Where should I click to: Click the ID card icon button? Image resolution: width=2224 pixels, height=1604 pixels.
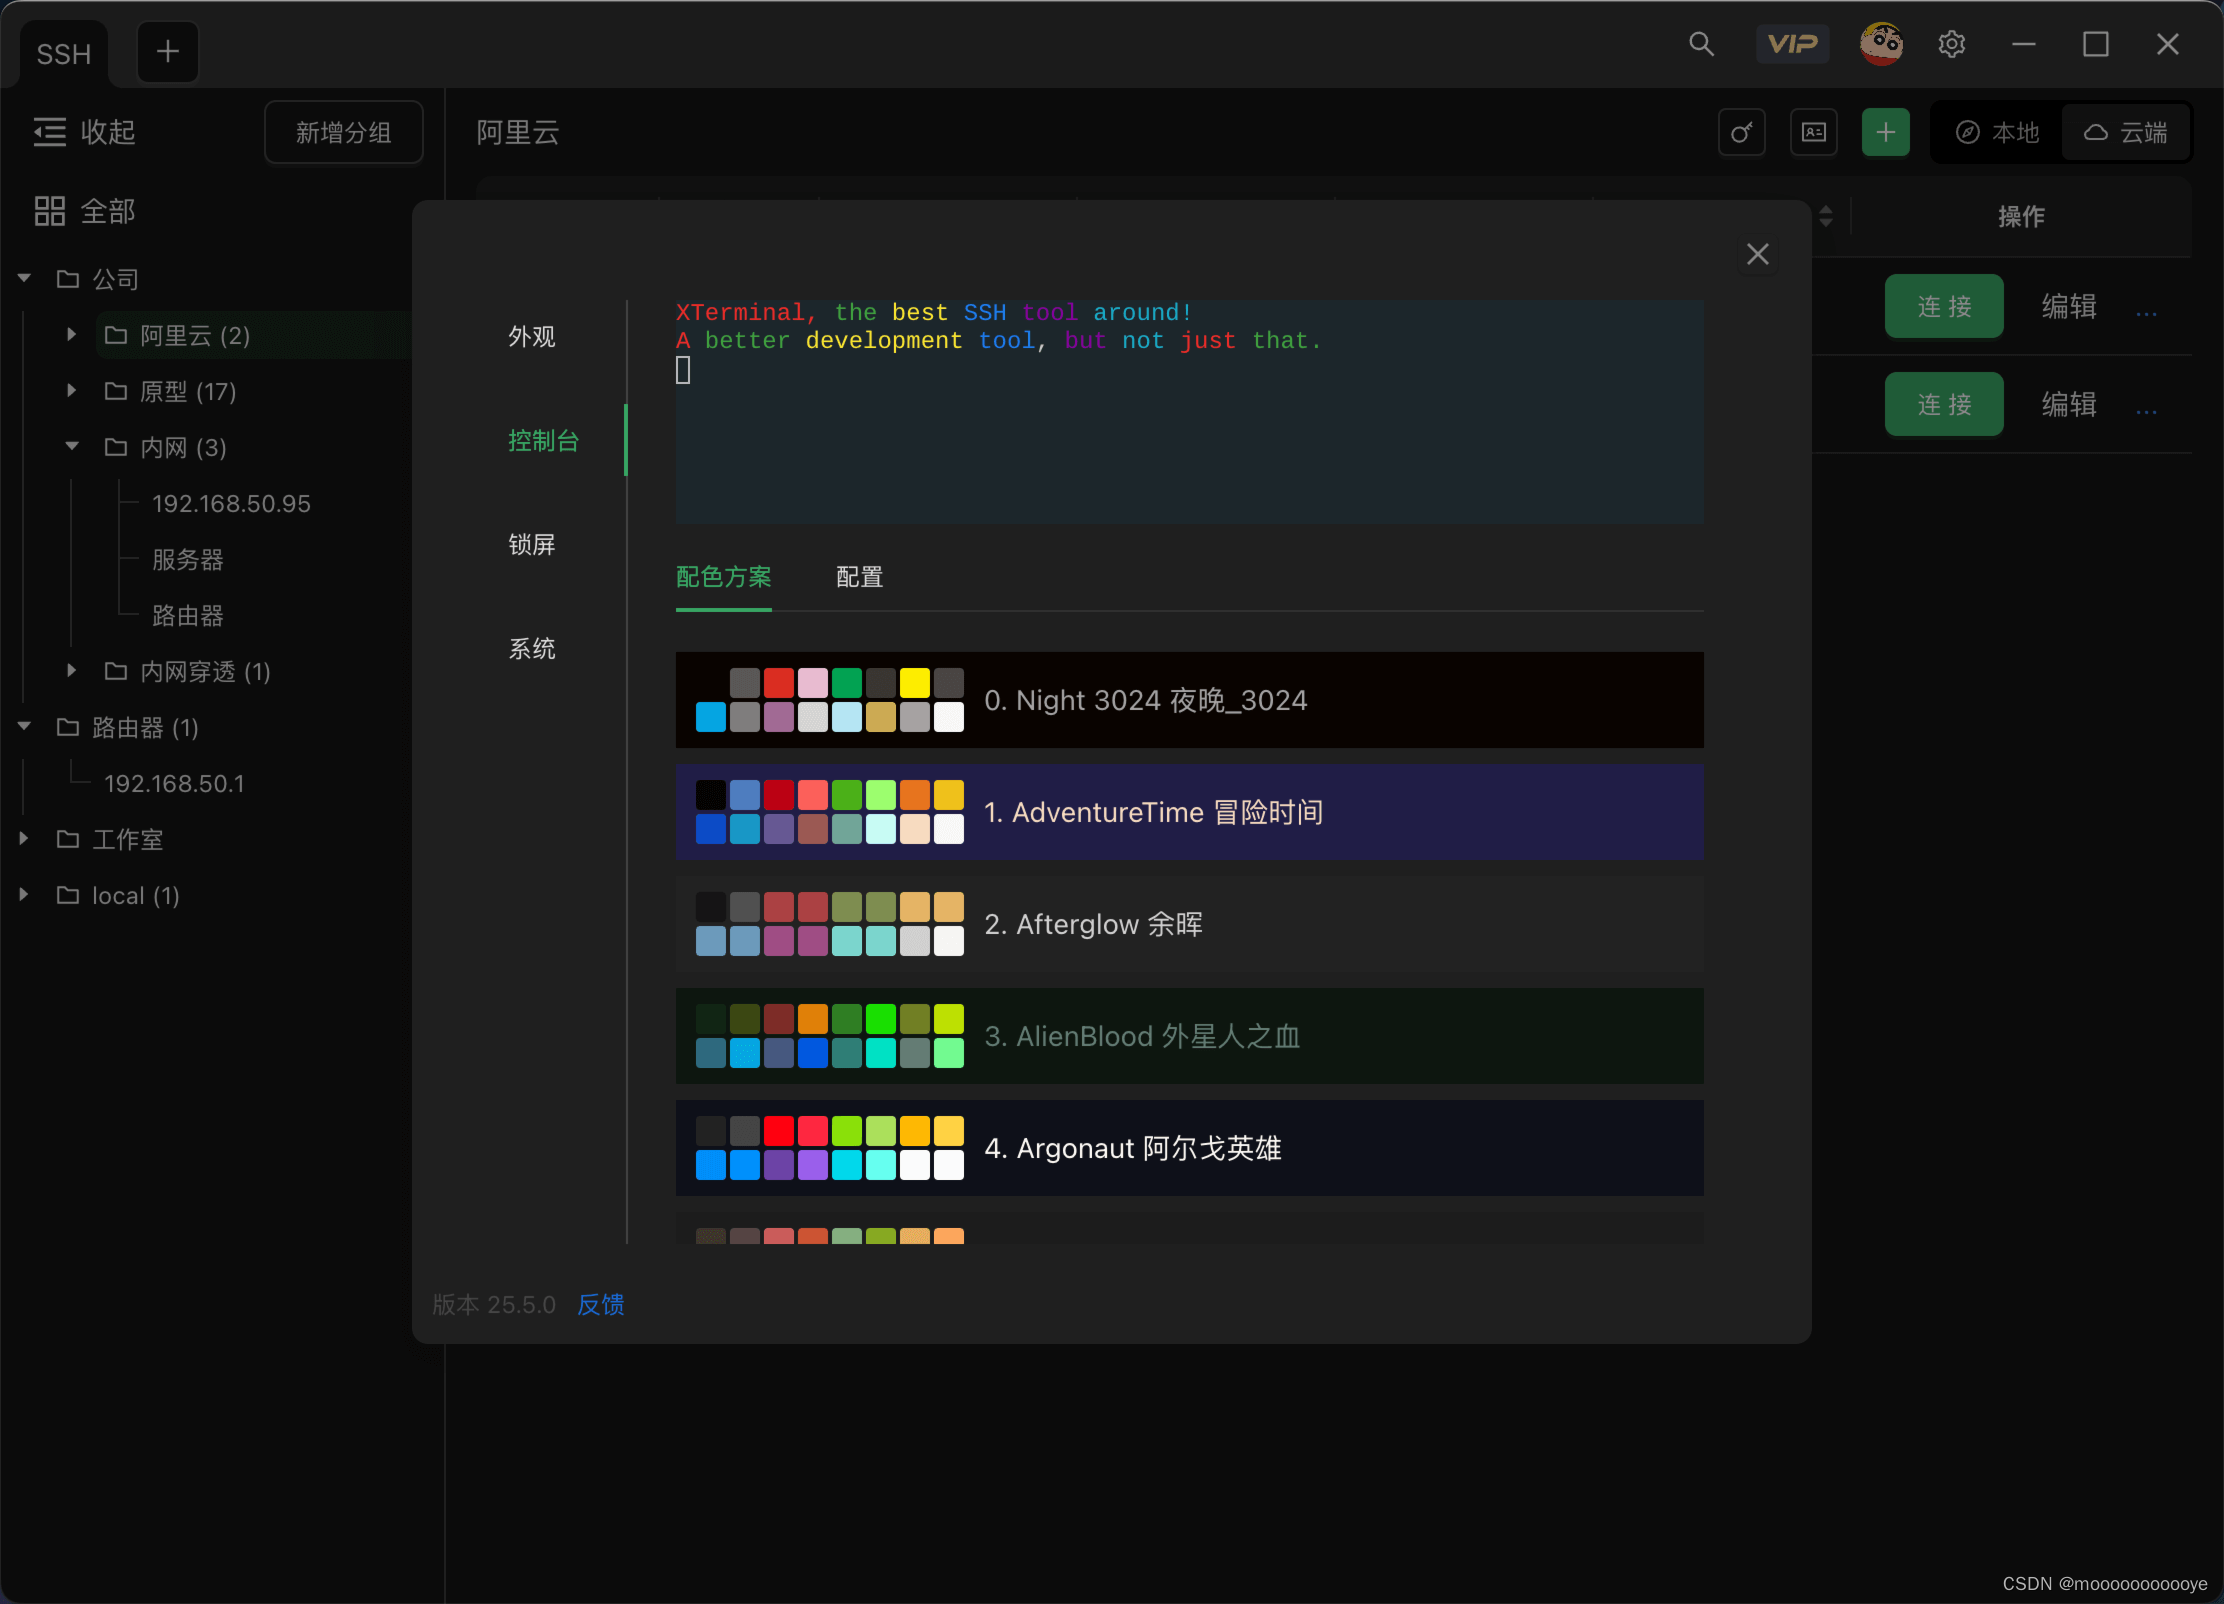tap(1813, 132)
